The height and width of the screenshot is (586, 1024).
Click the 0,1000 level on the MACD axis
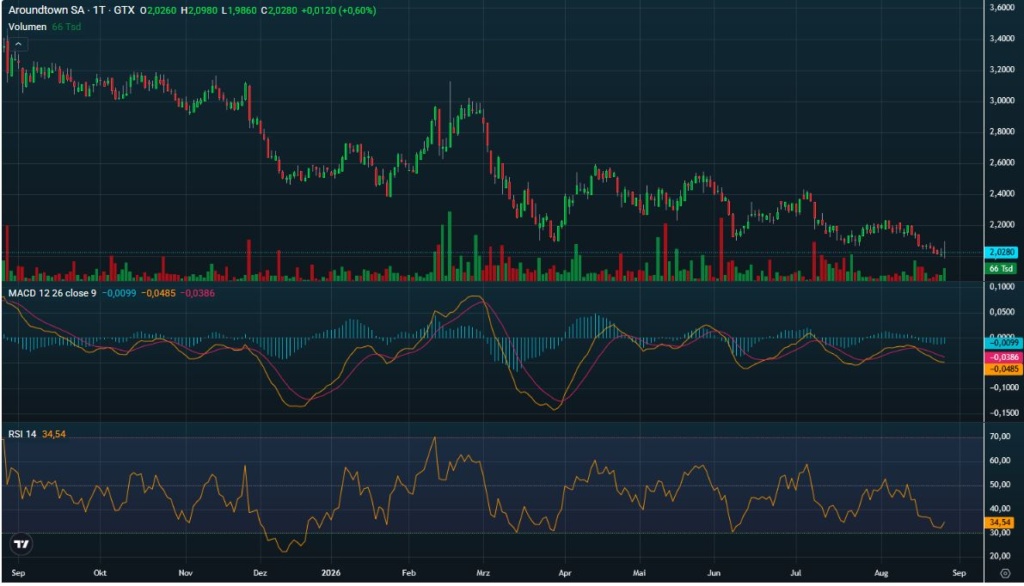point(1002,287)
